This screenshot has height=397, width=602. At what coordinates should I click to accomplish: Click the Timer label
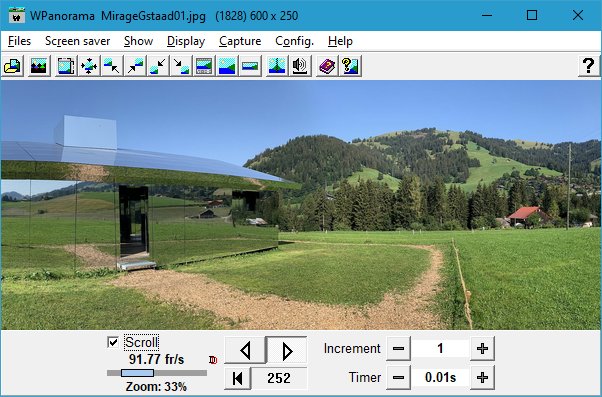(365, 378)
